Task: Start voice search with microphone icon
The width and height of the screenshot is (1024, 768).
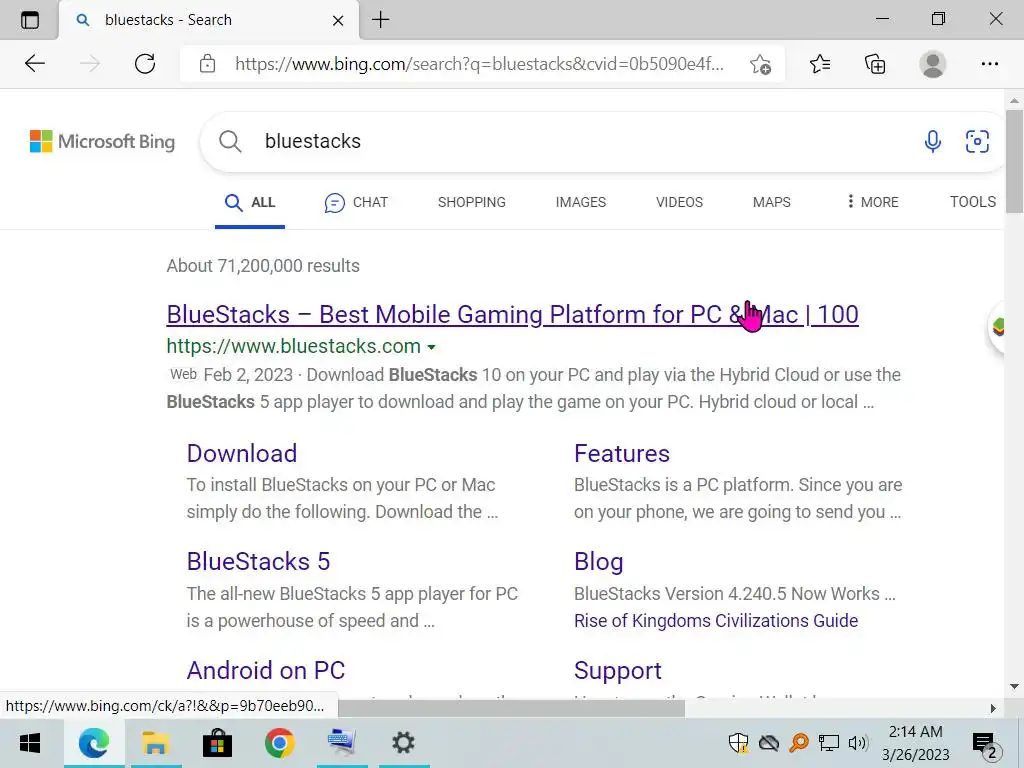Action: tap(933, 141)
